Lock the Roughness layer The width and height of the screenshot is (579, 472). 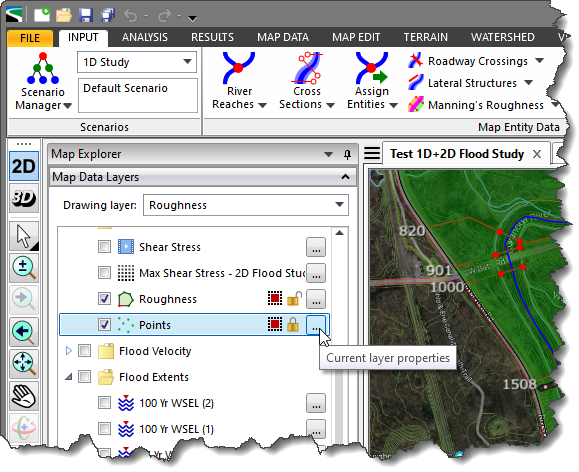pyautogui.click(x=294, y=298)
